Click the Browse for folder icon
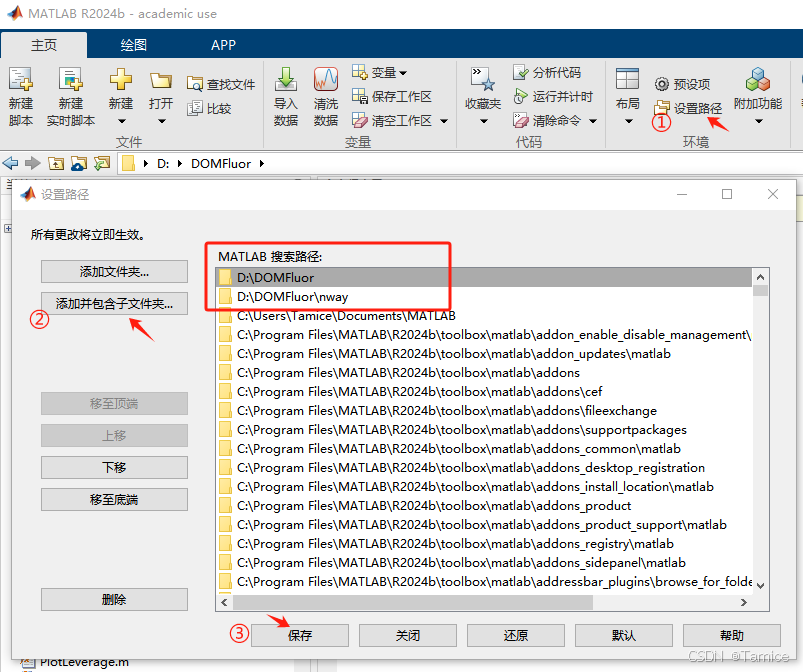 [x=79, y=163]
